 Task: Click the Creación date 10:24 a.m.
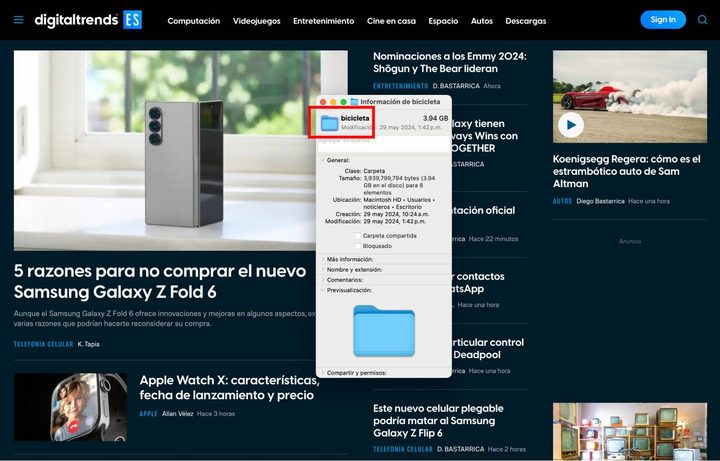[x=396, y=214]
